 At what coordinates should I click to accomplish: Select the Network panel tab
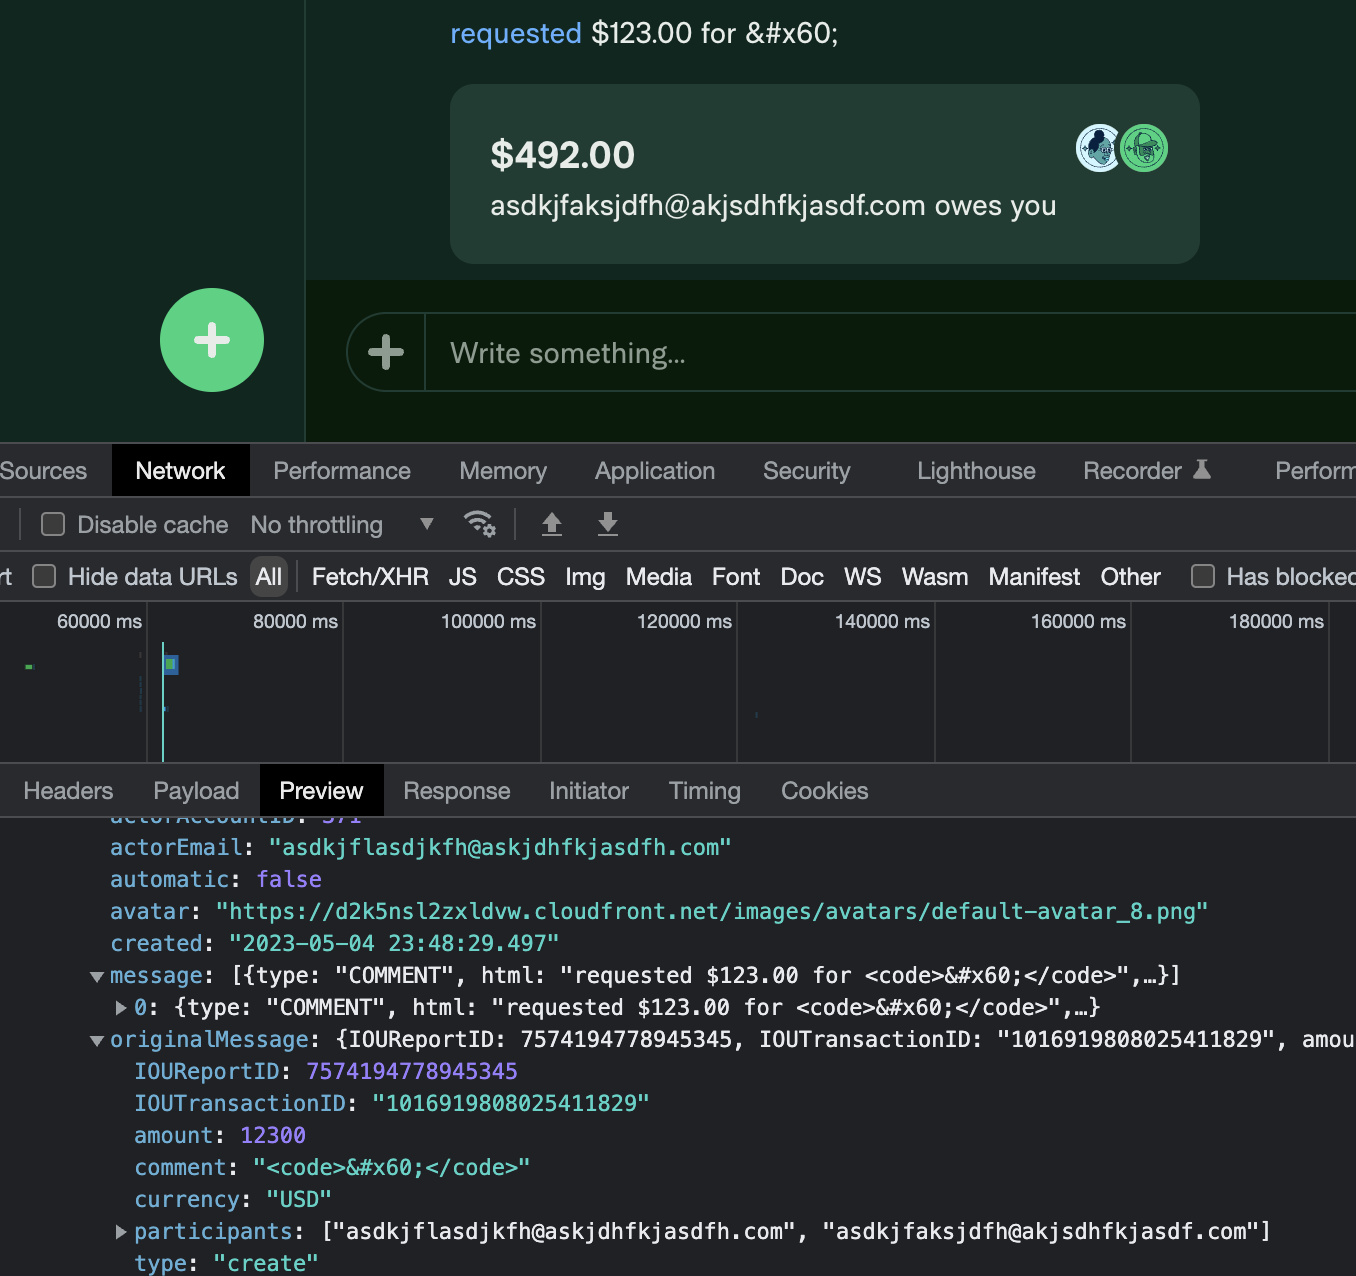click(x=180, y=470)
